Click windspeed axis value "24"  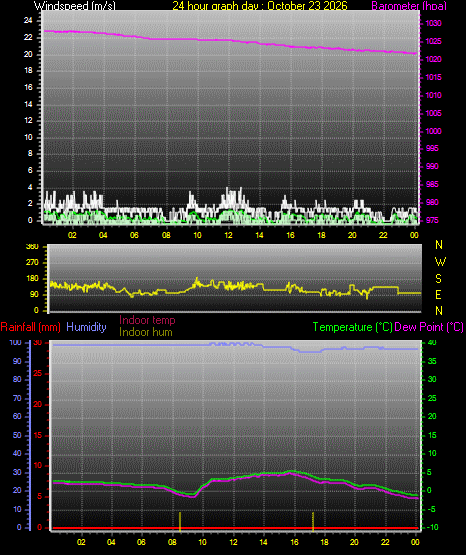[28, 21]
